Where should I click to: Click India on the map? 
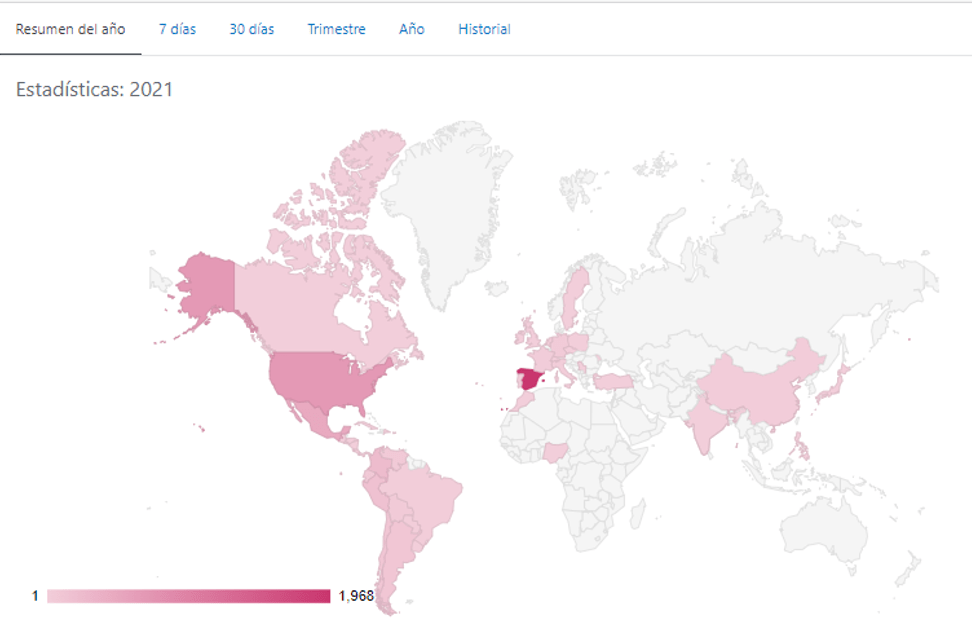click(708, 425)
